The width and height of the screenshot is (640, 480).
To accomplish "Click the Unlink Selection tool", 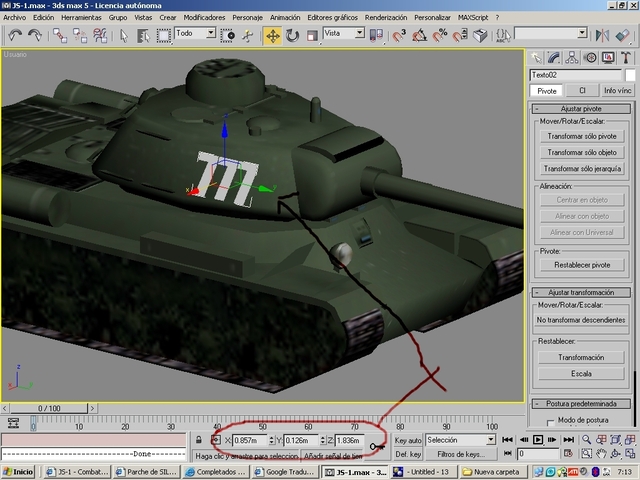I will pos(80,36).
